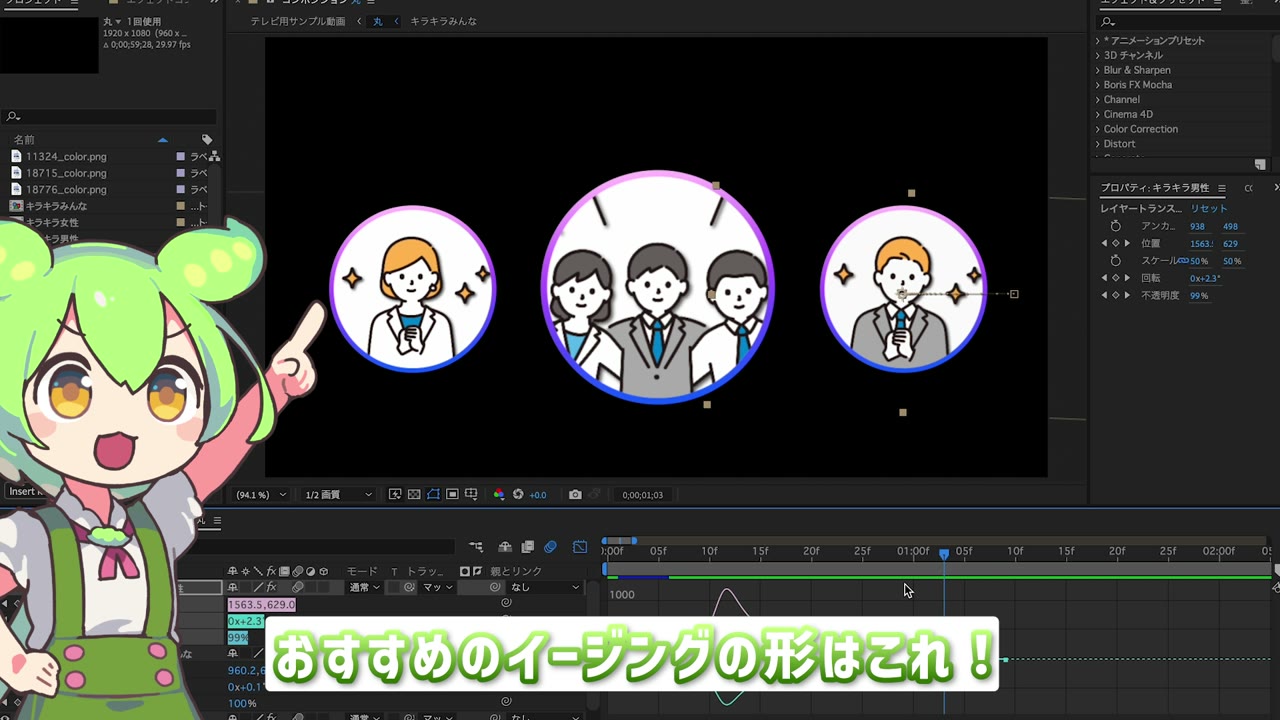Expand Blur & Sharpen effects category

1098,70
